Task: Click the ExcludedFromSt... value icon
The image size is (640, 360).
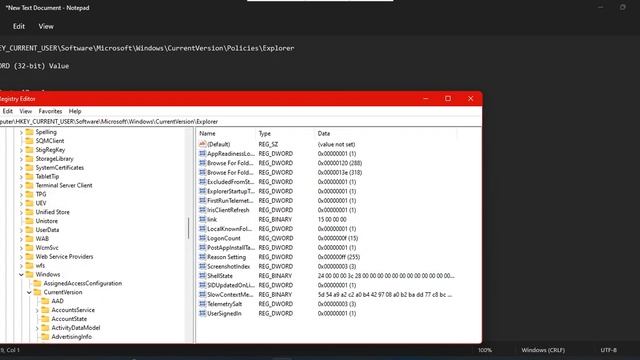Action: [202, 182]
